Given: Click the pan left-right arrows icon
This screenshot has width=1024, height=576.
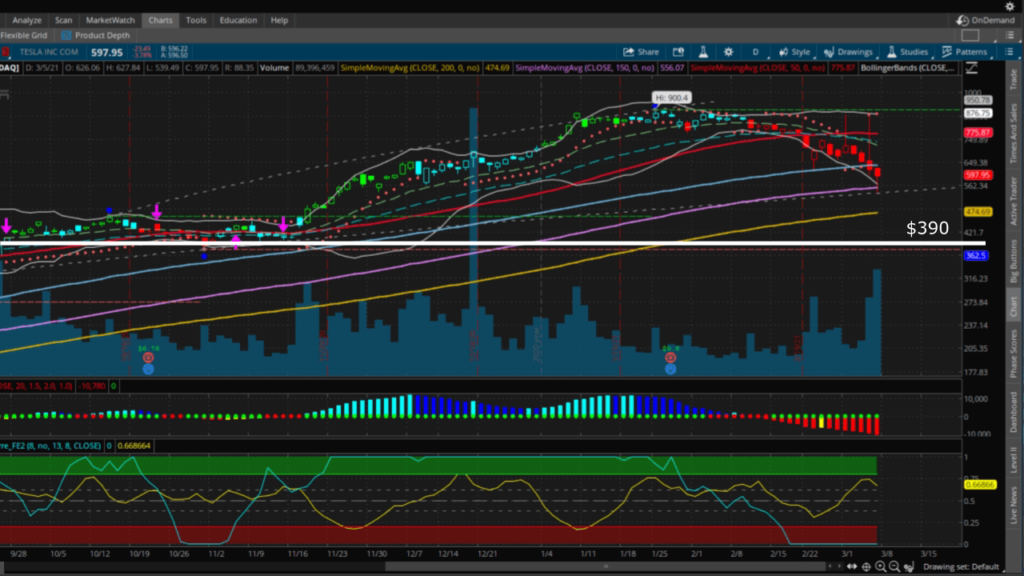Looking at the screenshot, I should (x=852, y=567).
